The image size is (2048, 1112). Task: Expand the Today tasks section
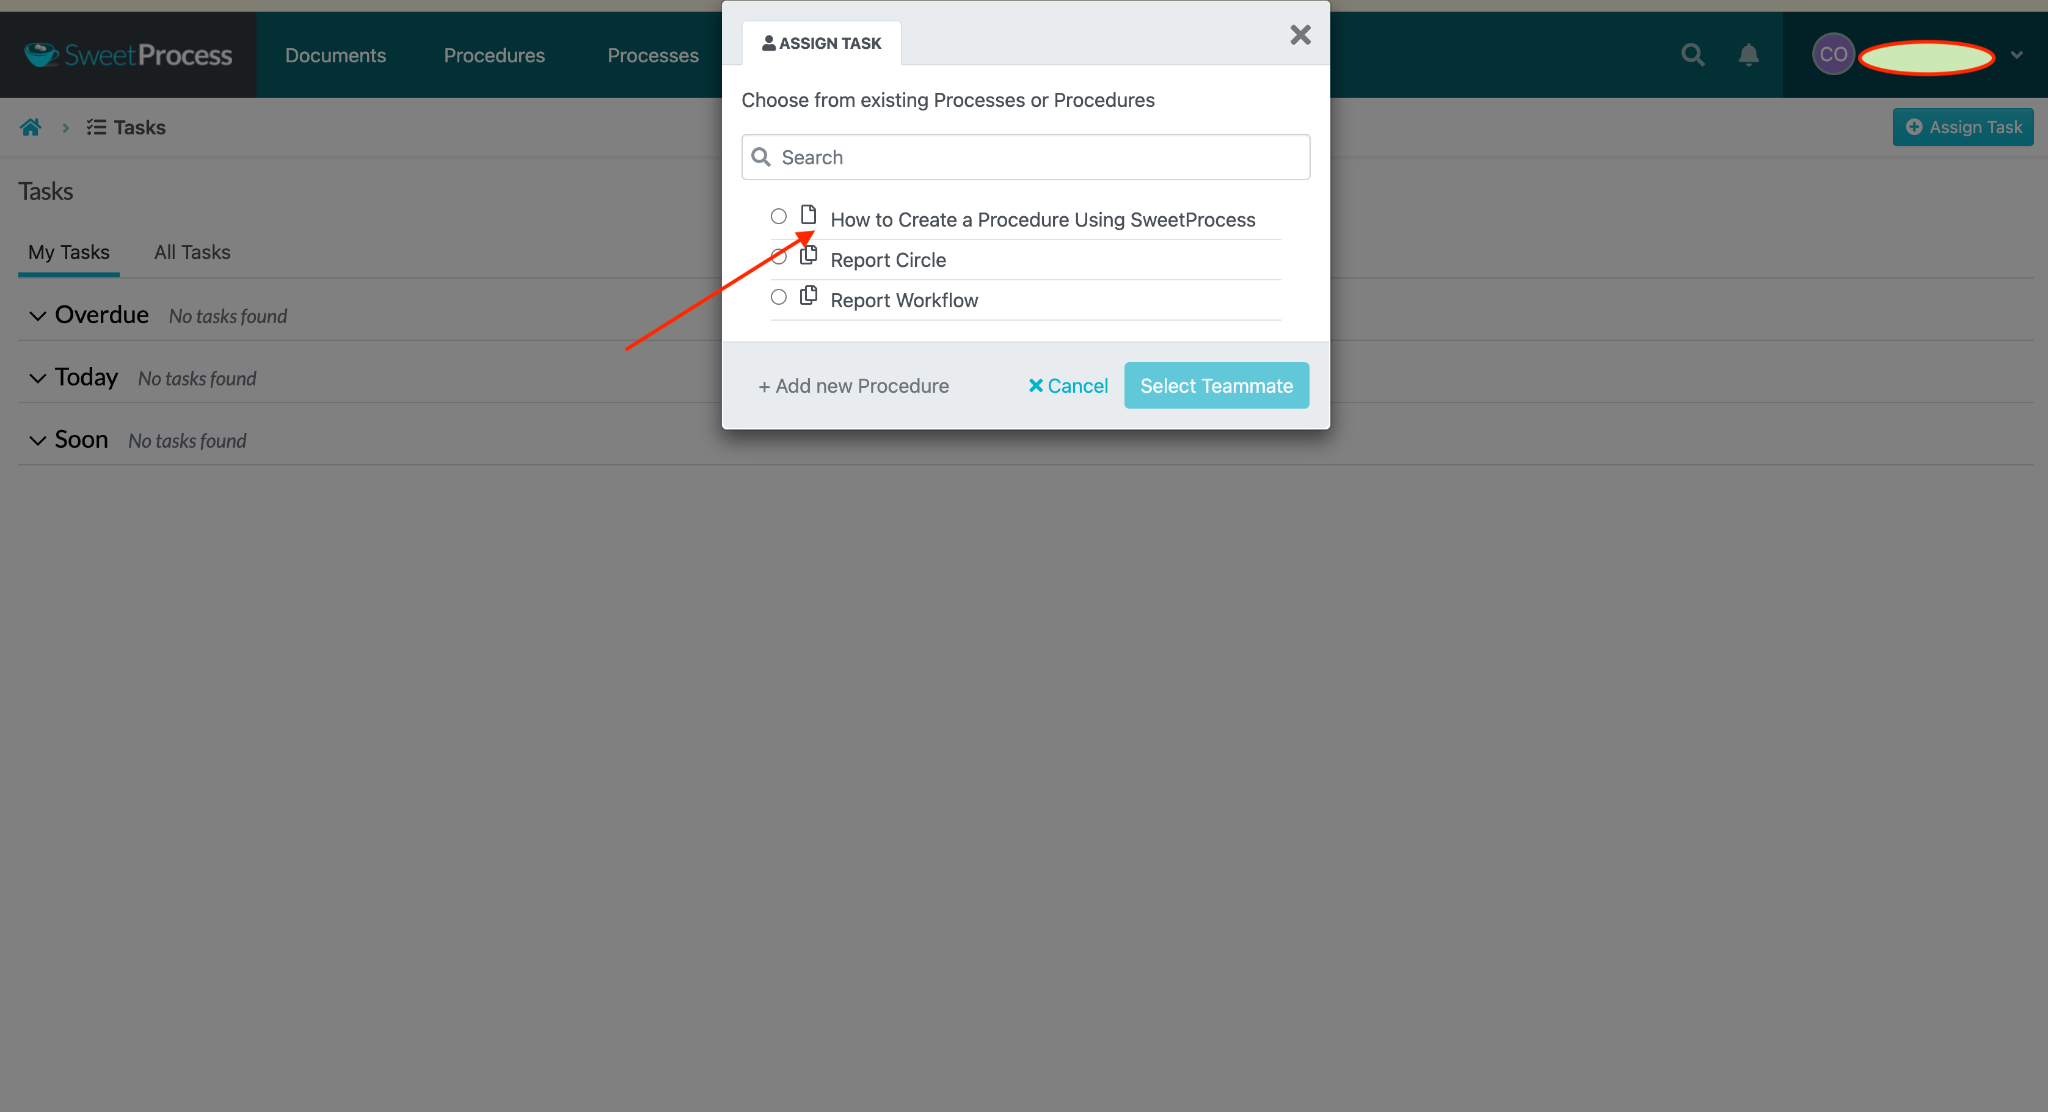click(x=37, y=377)
